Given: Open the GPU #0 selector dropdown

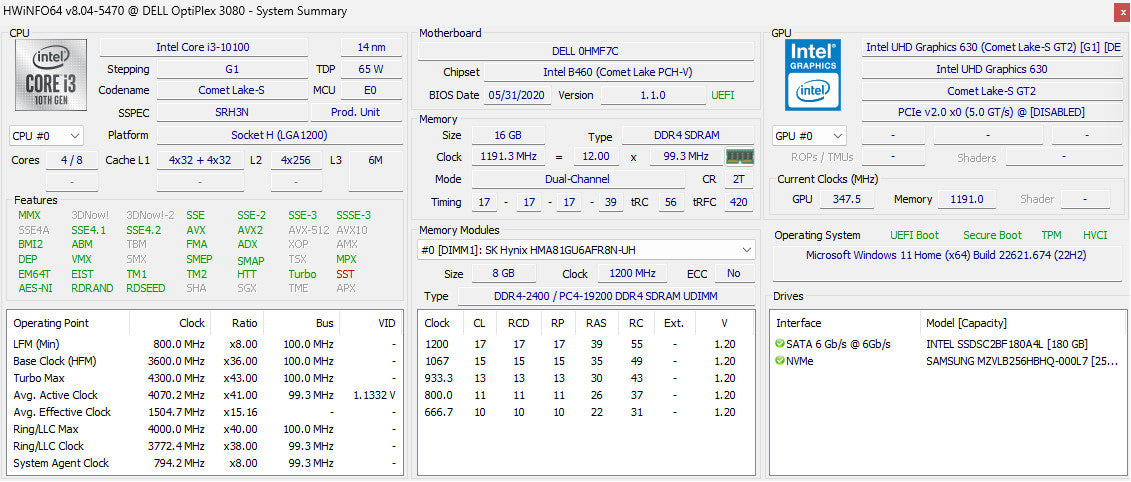Looking at the screenshot, I should pyautogui.click(x=809, y=136).
